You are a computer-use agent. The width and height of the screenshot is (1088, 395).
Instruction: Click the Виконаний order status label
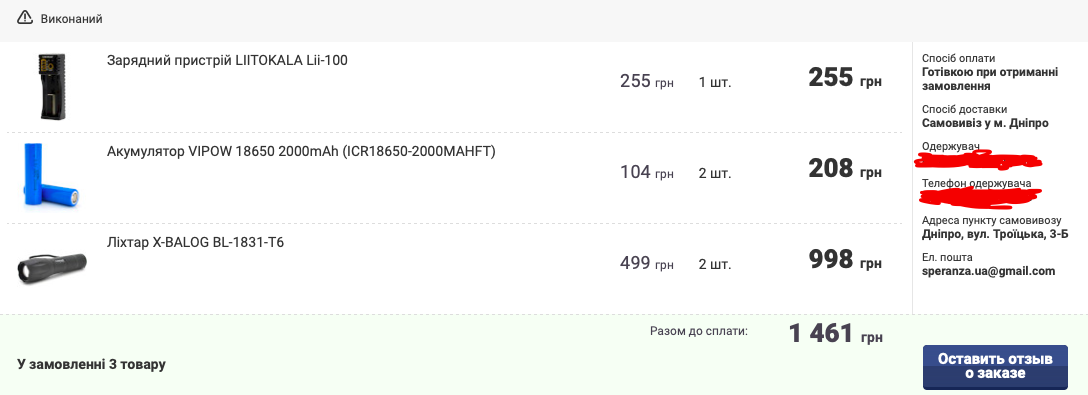pos(71,19)
